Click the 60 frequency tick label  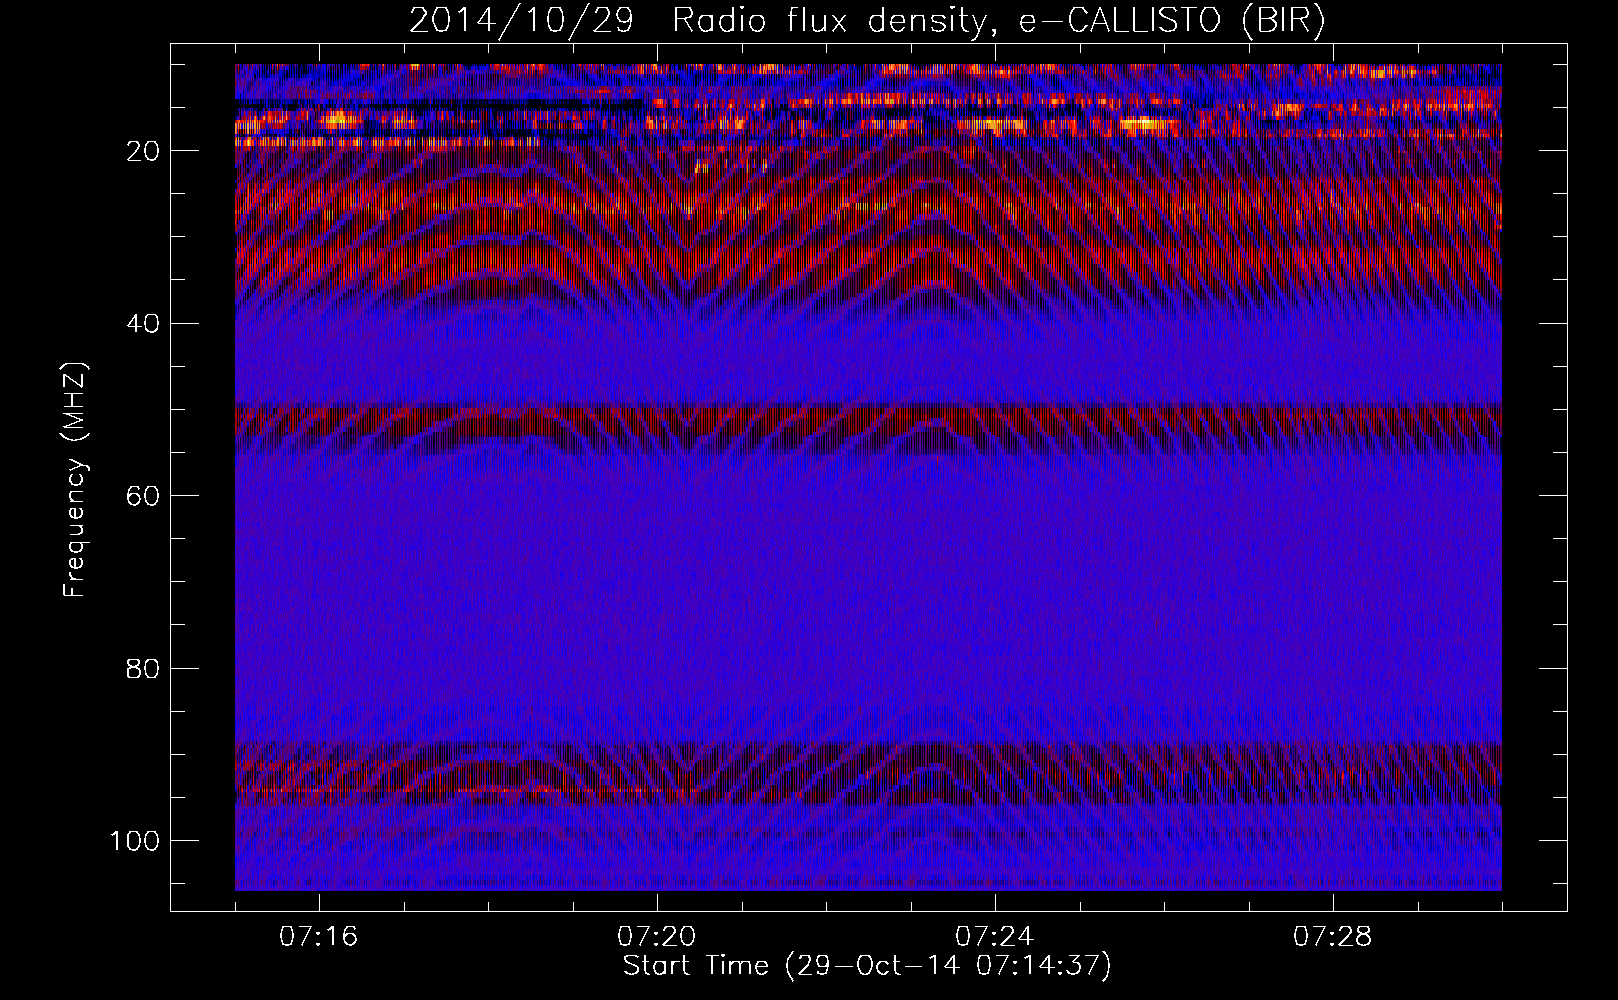coord(143,496)
